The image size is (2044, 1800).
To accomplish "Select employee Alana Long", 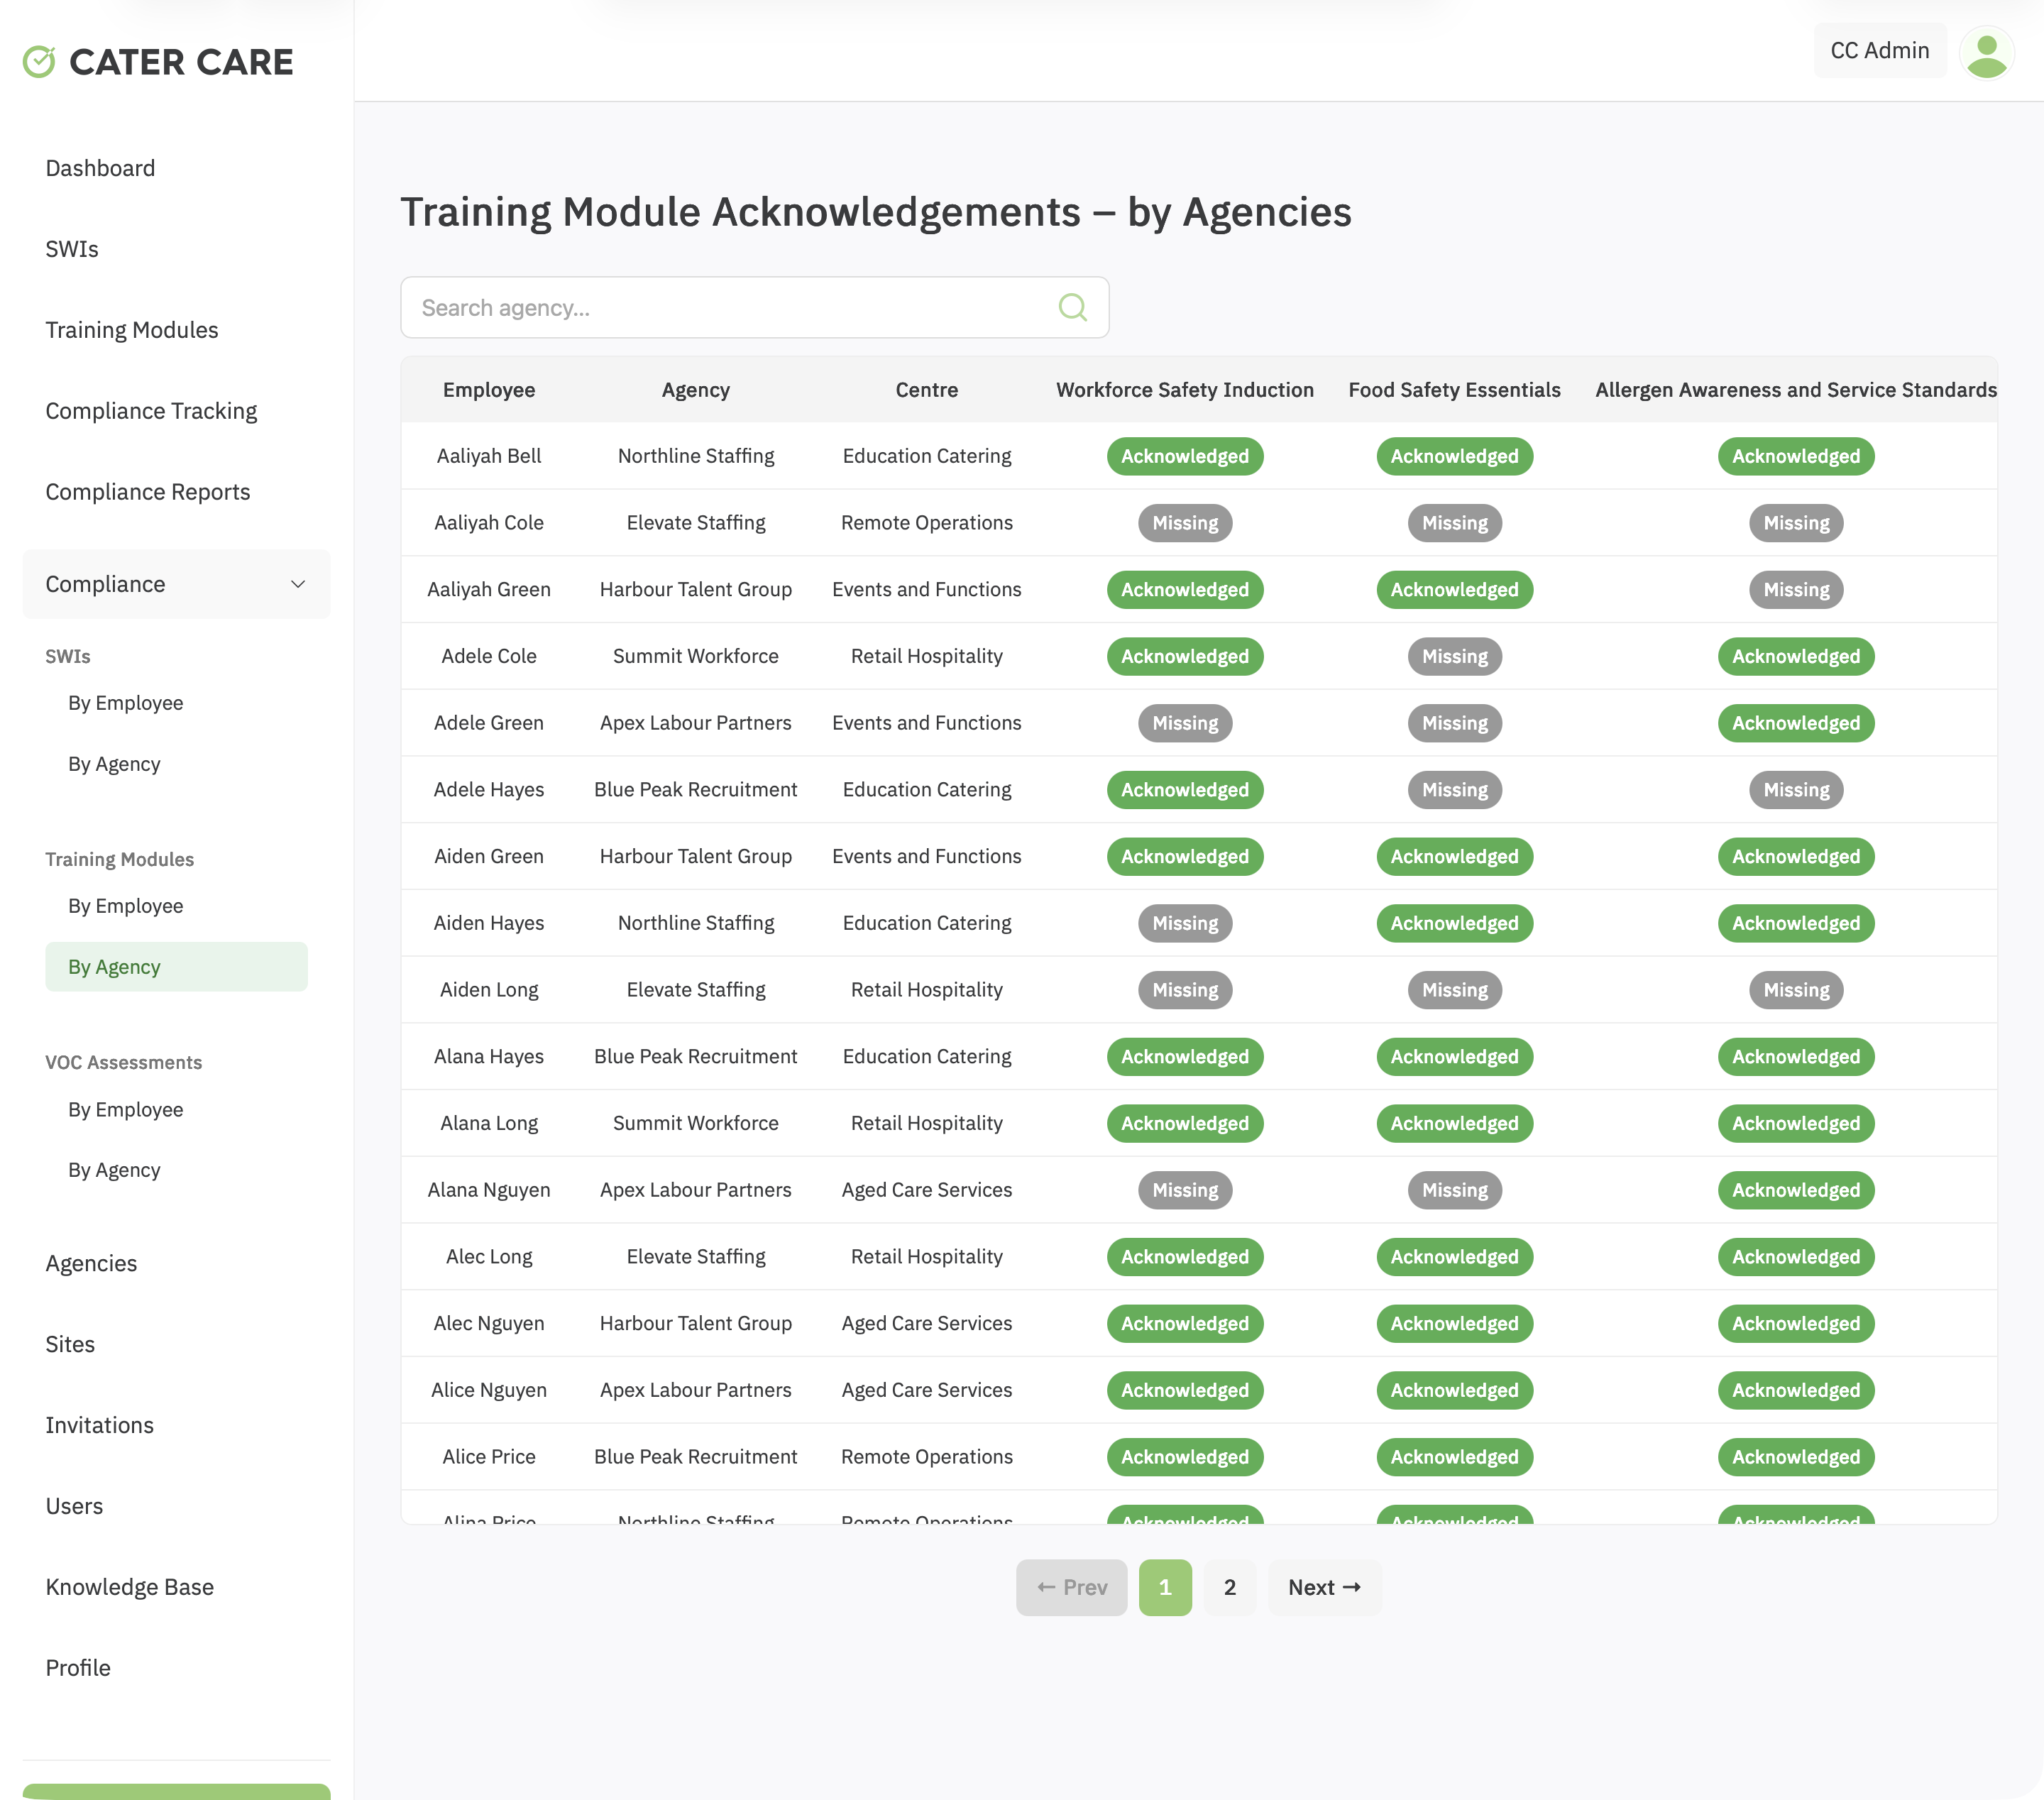I will pyautogui.click(x=489, y=1123).
